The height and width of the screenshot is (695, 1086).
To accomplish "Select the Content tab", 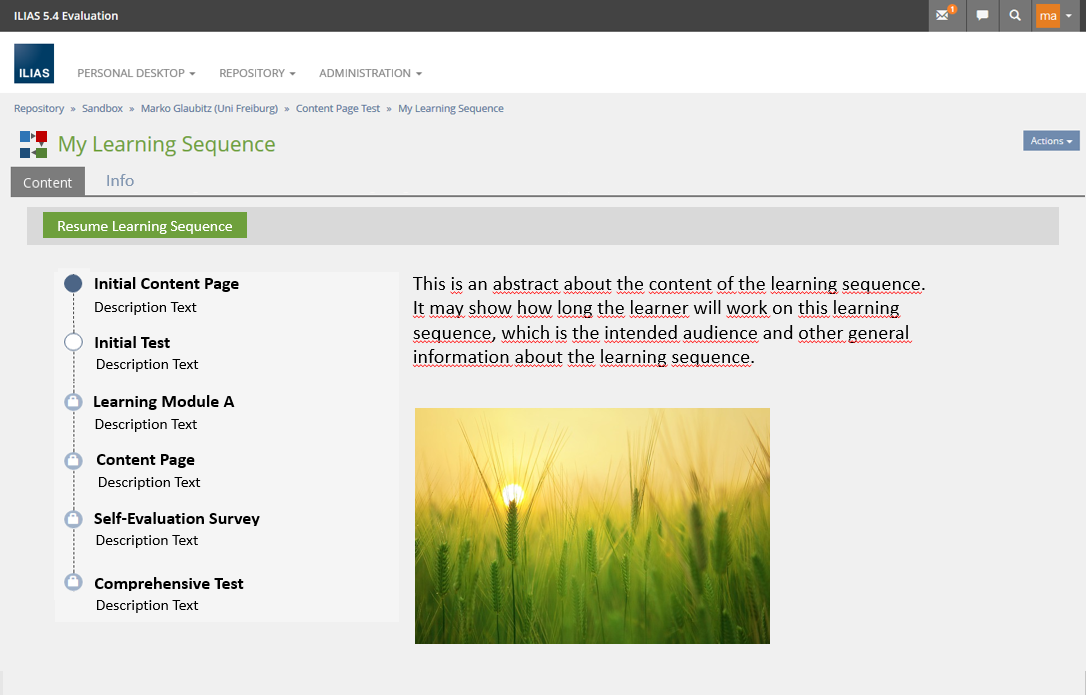I will 48,182.
